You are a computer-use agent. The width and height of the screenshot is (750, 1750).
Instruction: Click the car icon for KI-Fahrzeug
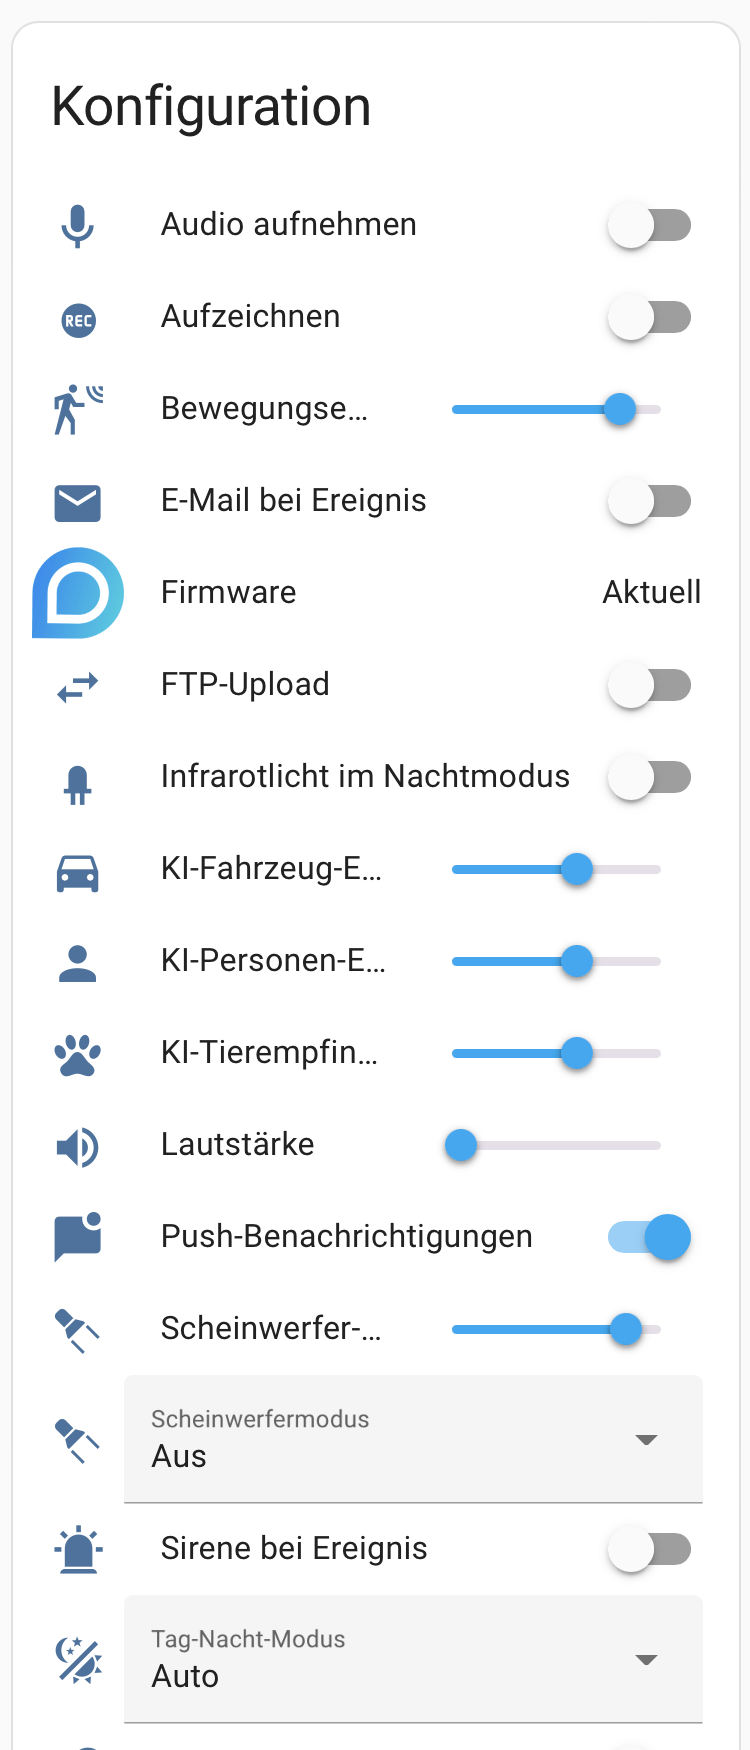[x=77, y=872]
